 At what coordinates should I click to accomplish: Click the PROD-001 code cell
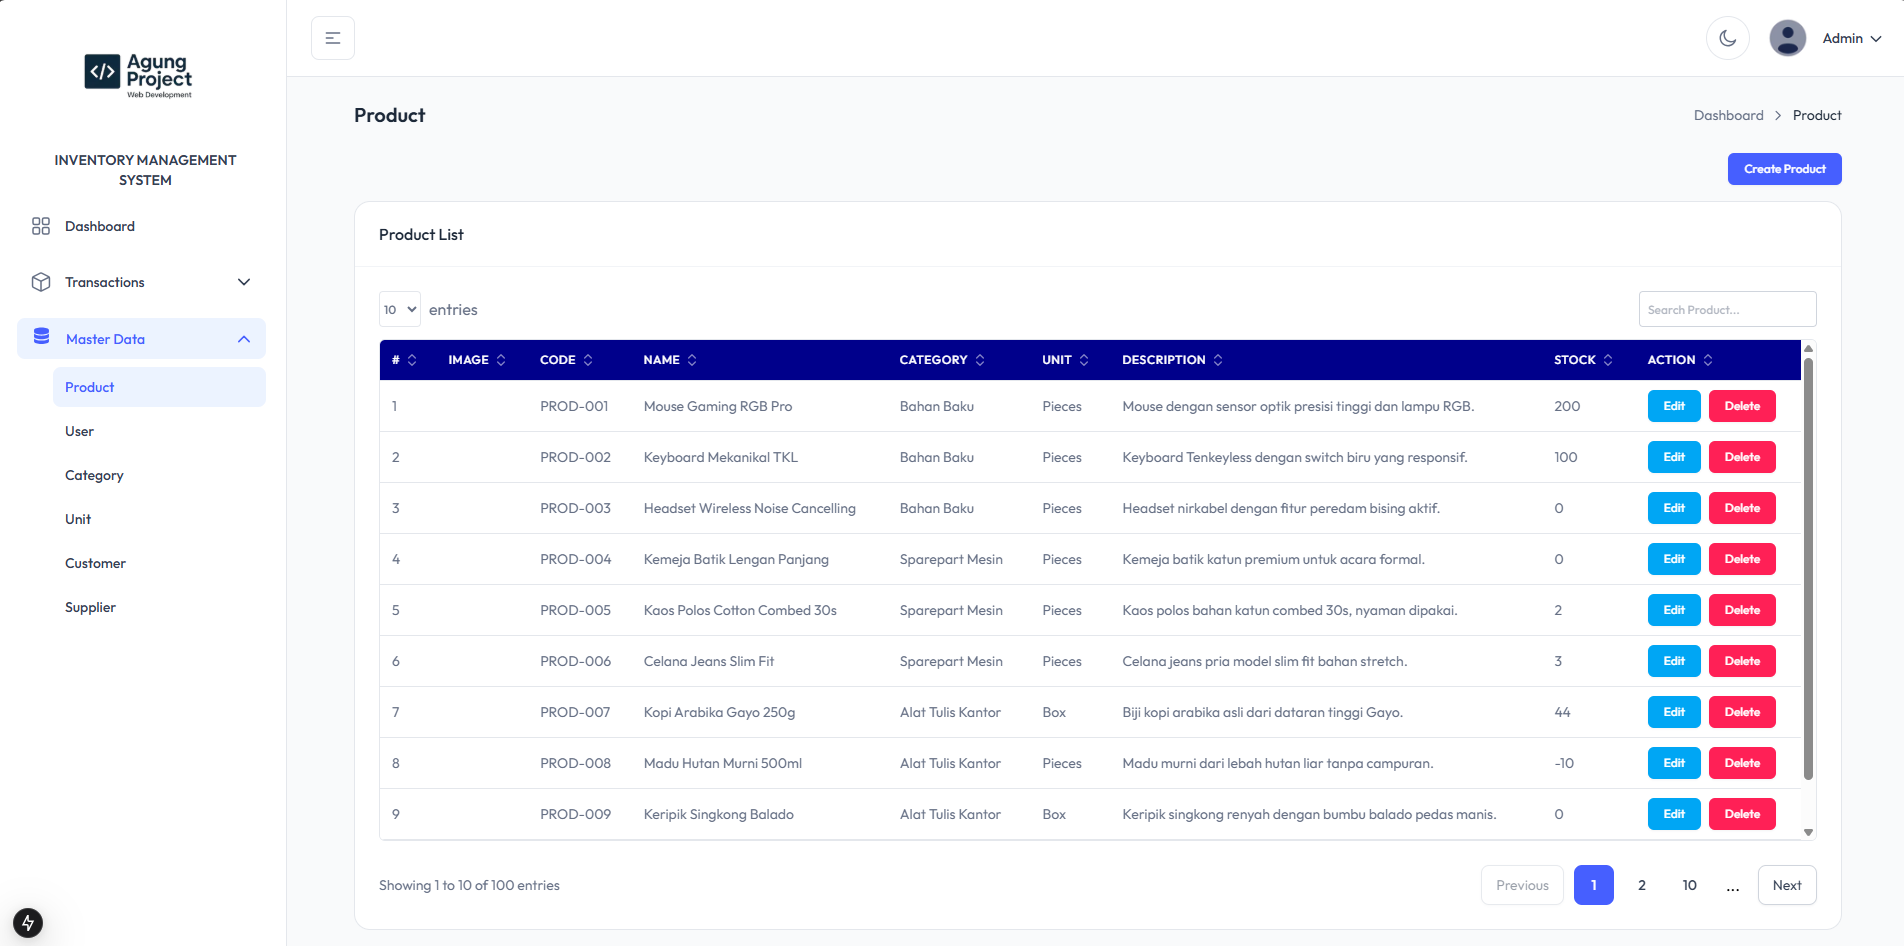tap(574, 406)
